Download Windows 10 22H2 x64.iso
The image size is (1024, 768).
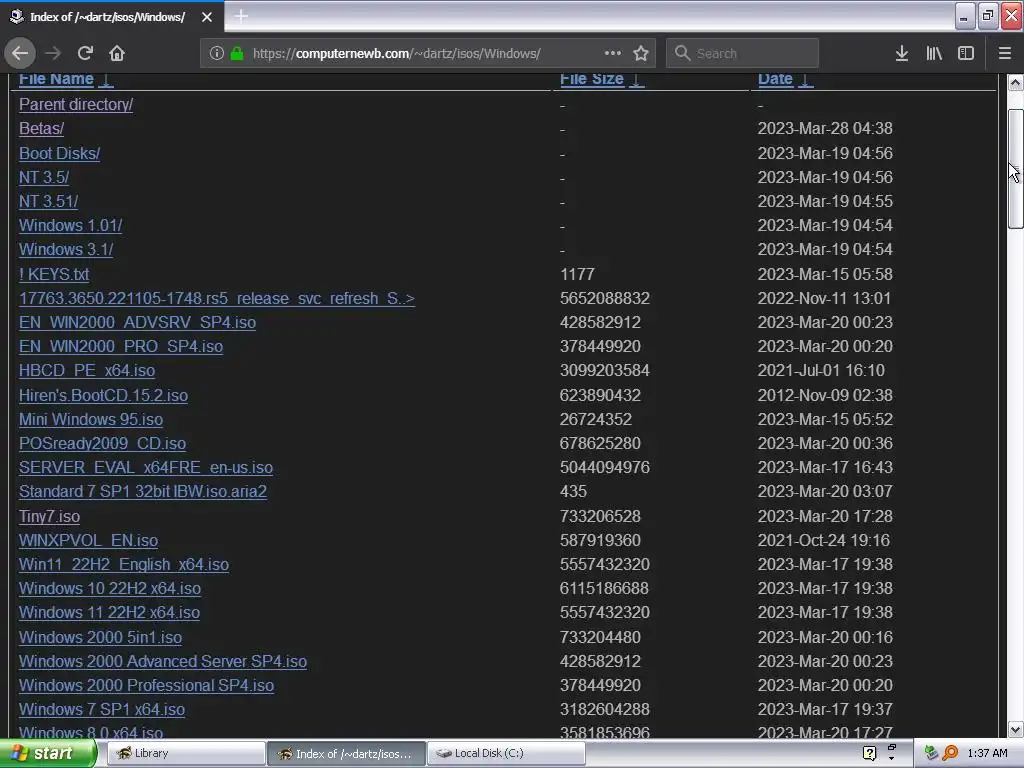point(110,589)
